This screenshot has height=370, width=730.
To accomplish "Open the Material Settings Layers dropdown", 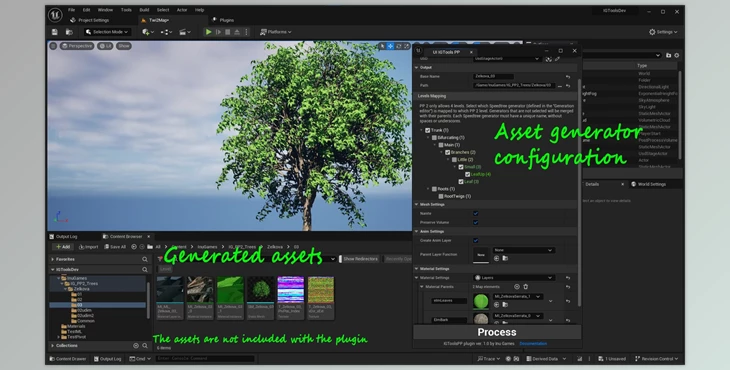I will pyautogui.click(x=513, y=278).
